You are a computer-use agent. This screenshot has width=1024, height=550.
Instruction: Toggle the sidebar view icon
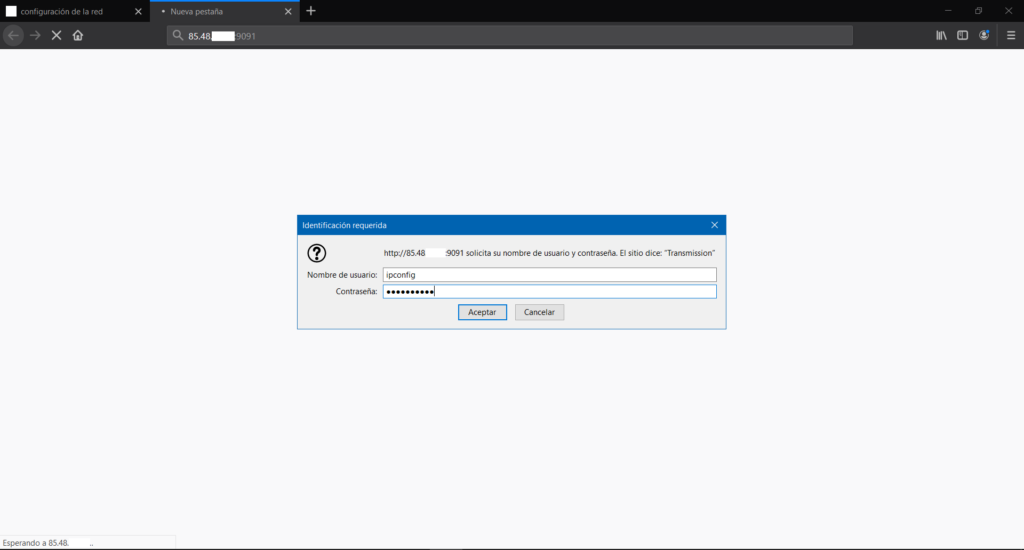962,35
